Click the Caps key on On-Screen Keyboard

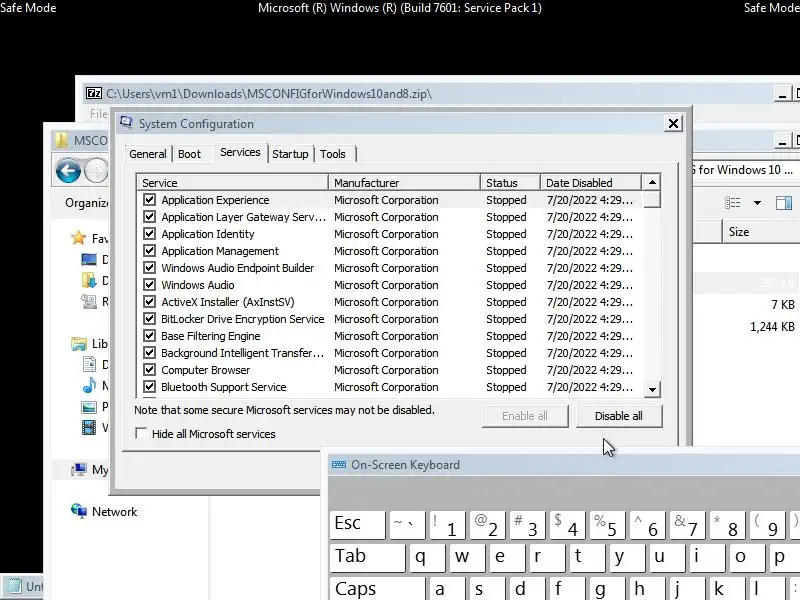[377, 589]
